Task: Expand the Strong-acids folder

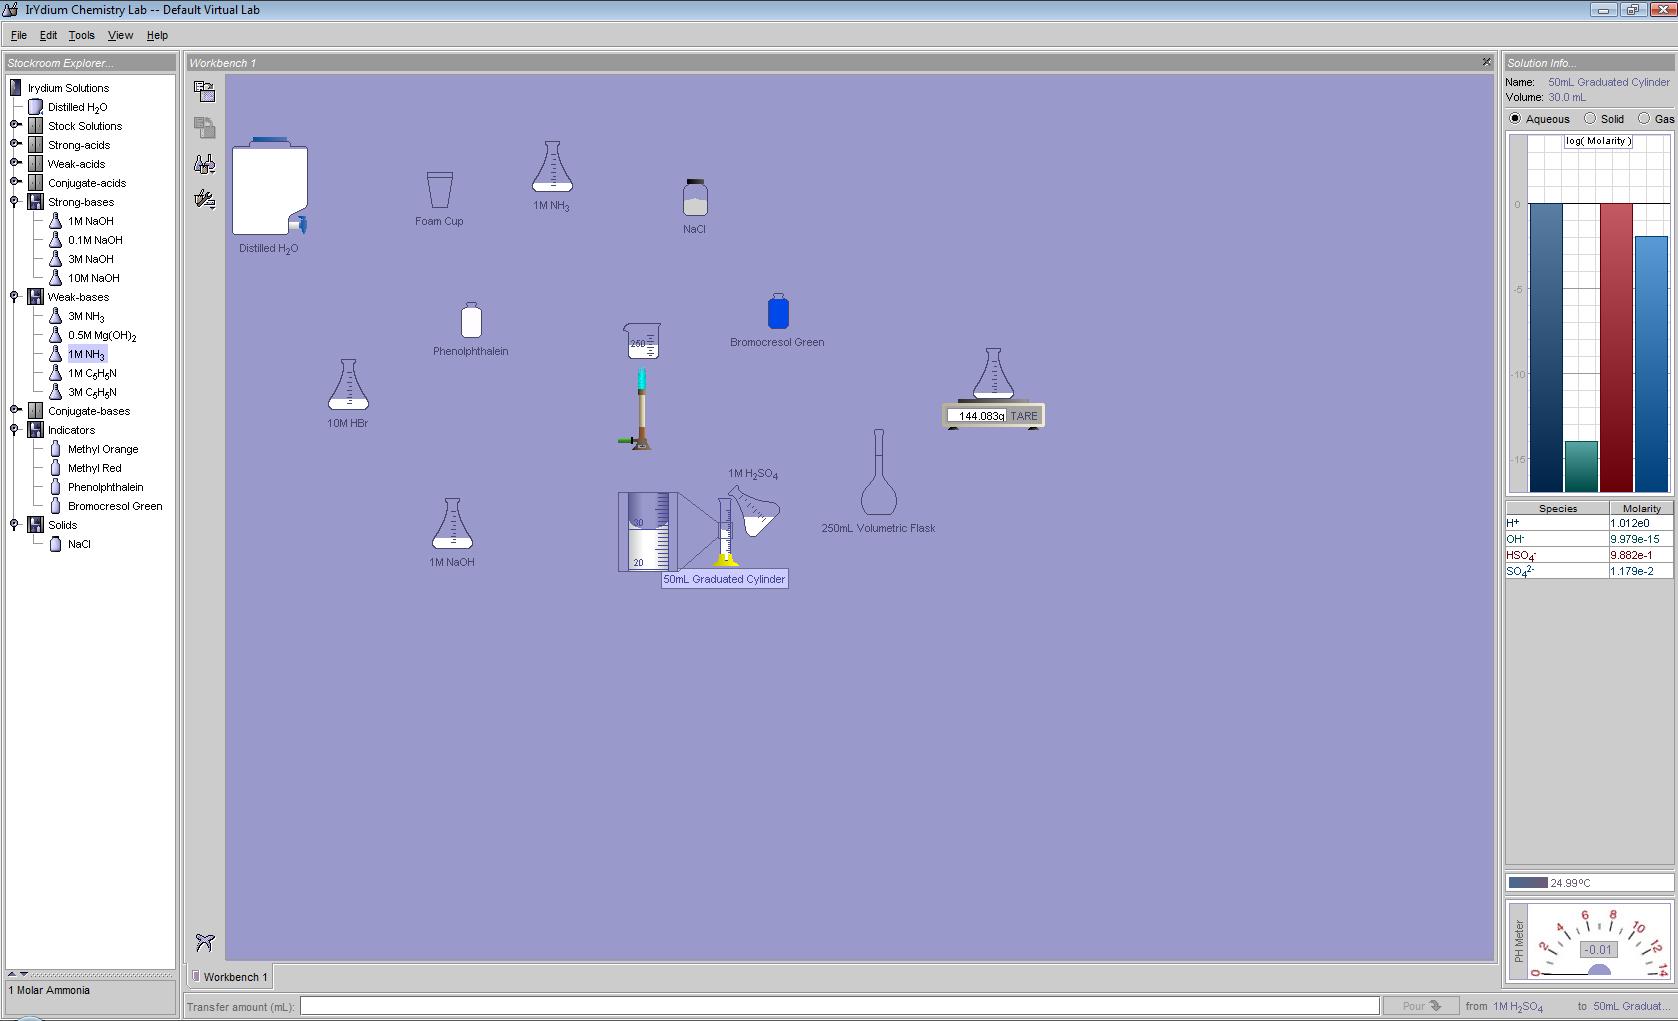Action: click(x=16, y=145)
